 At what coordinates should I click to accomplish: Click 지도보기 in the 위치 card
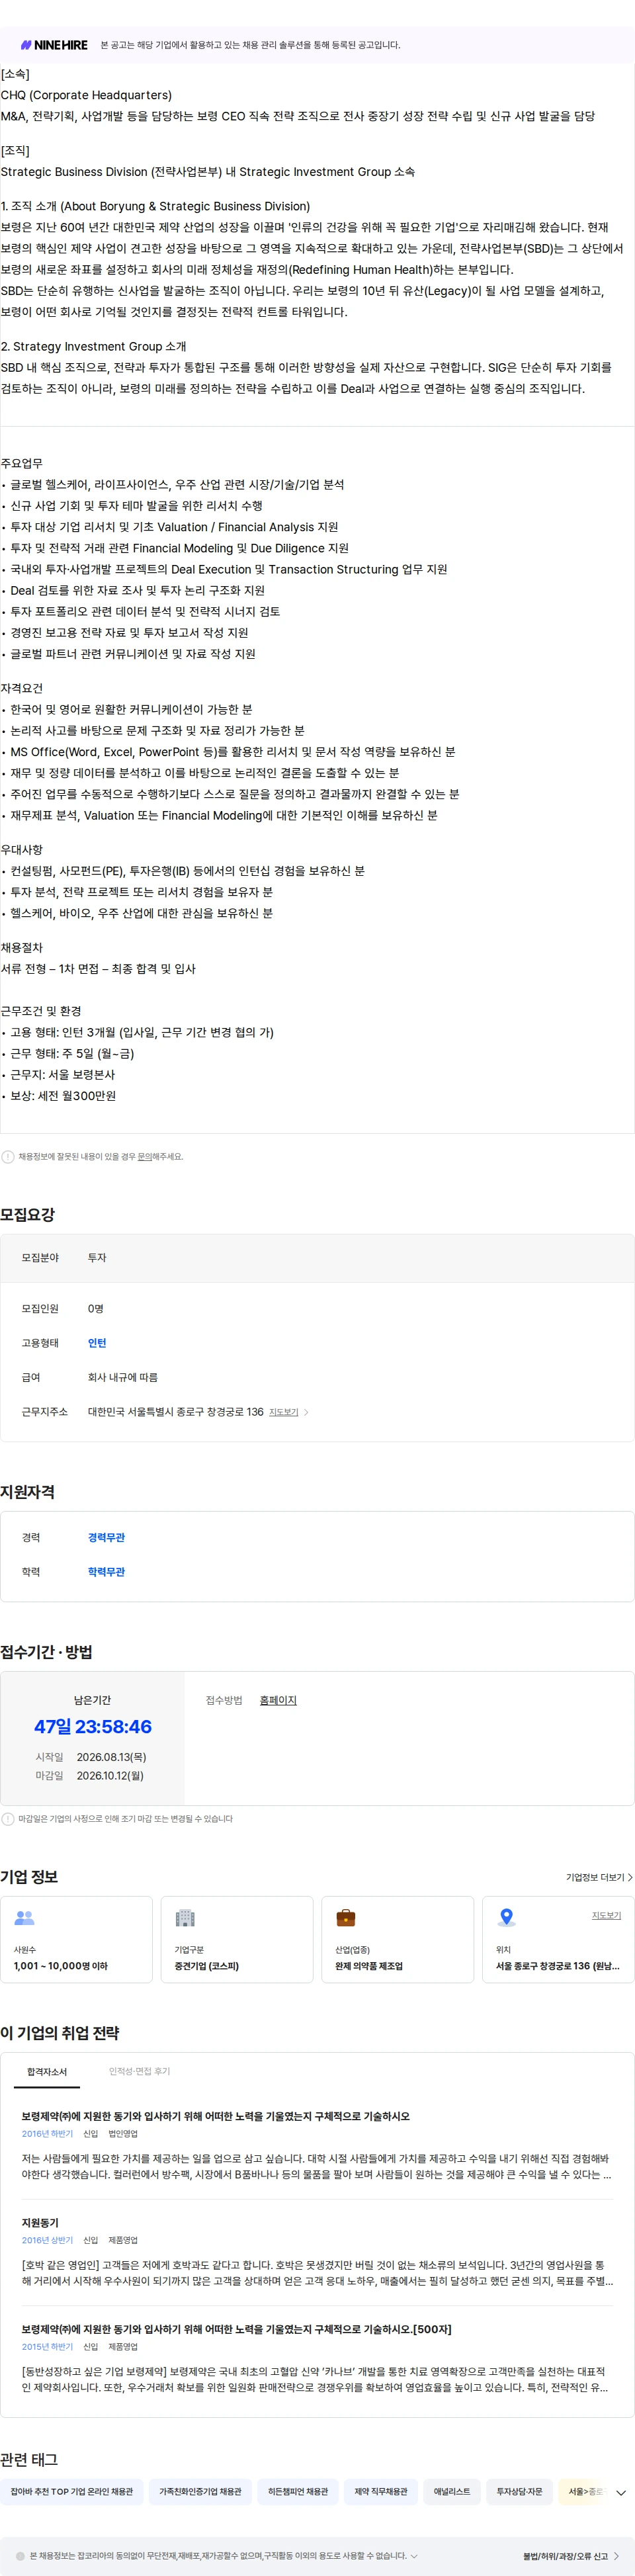coord(606,1915)
